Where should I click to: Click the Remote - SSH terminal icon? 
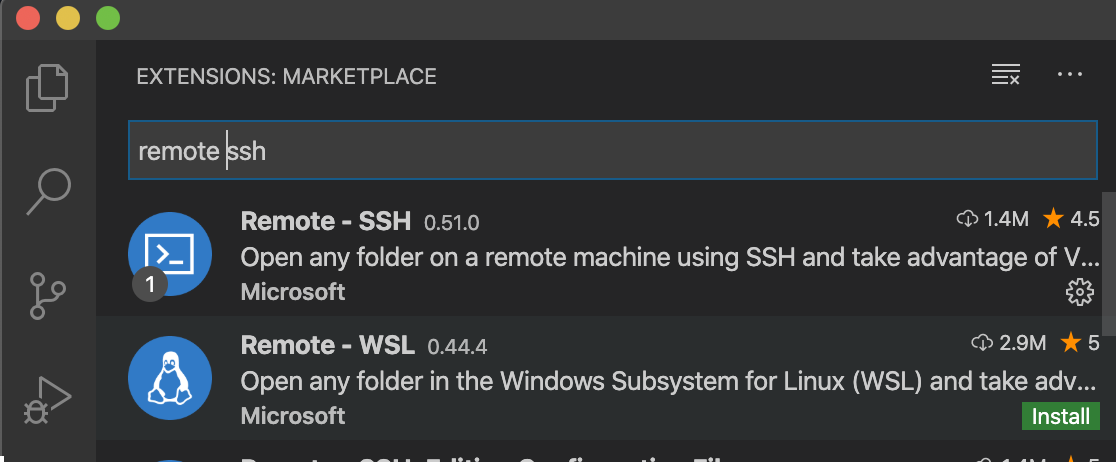point(170,254)
